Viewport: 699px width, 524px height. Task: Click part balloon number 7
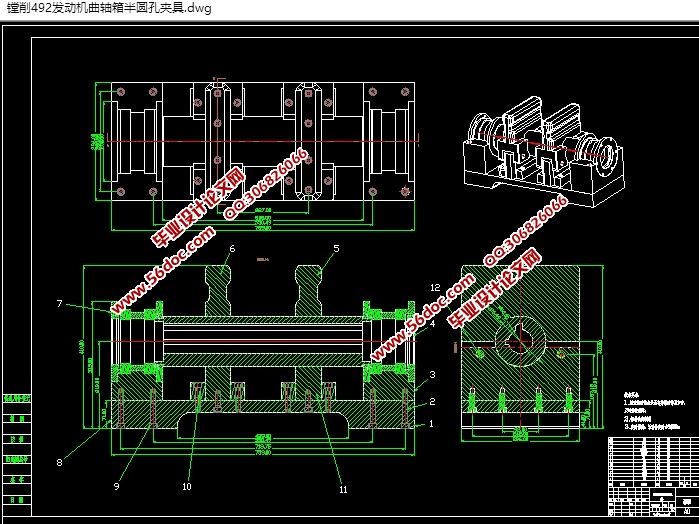click(60, 303)
